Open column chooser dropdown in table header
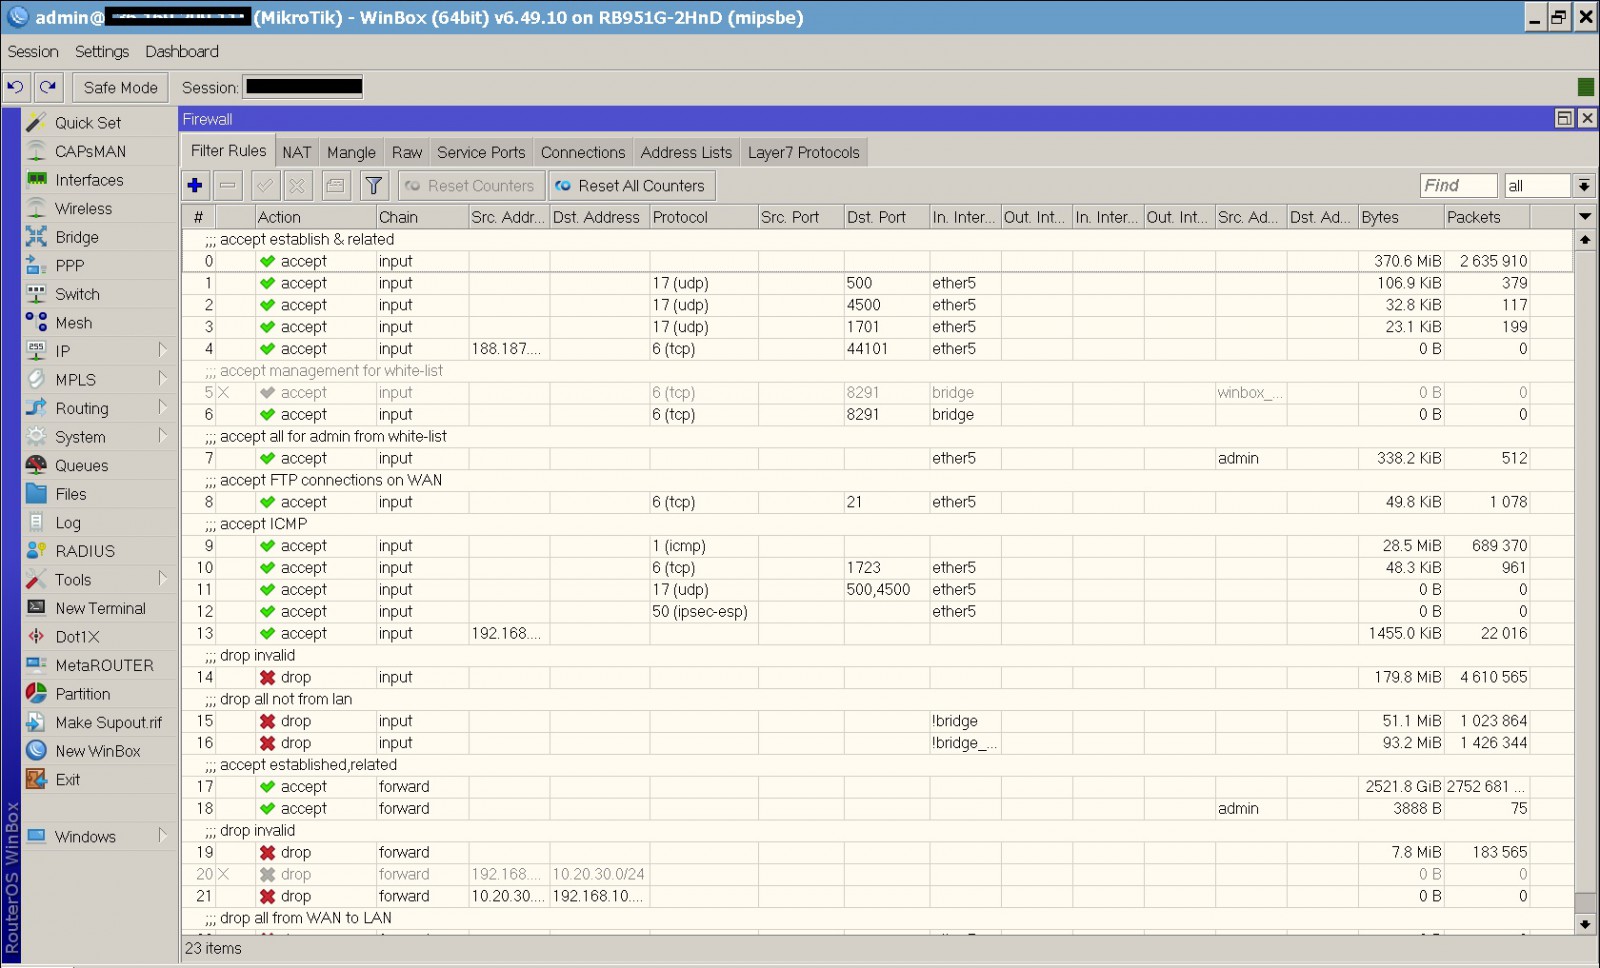The height and width of the screenshot is (968, 1600). click(x=1585, y=216)
